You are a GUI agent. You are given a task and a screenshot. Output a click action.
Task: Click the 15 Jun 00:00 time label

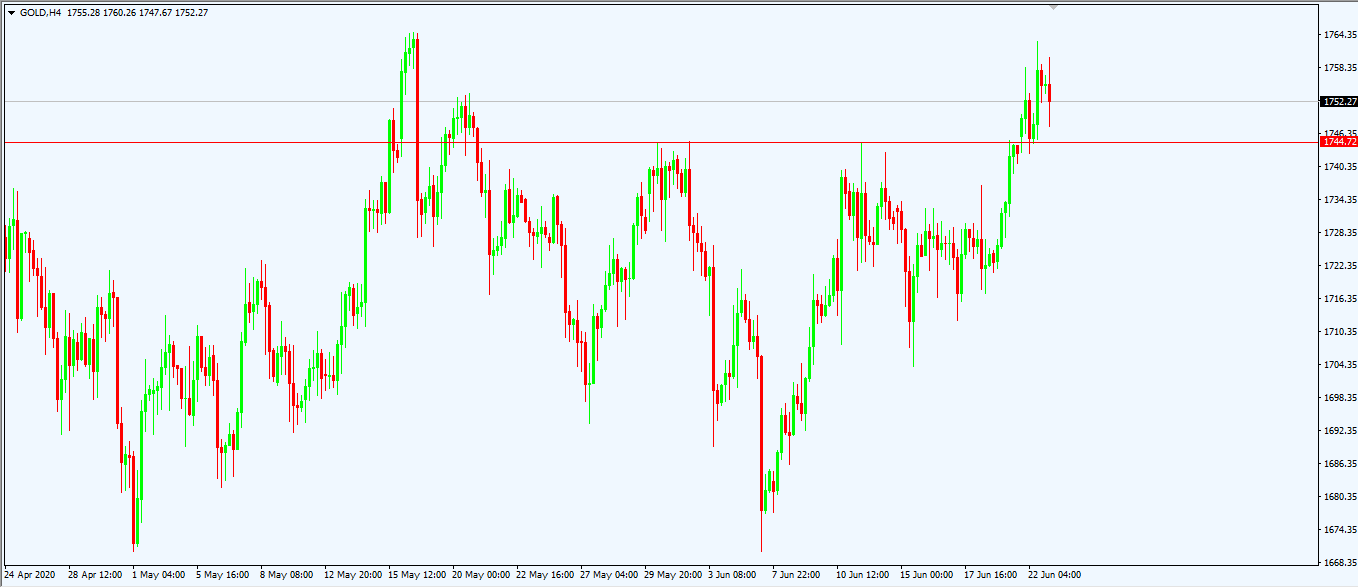[x=927, y=576]
